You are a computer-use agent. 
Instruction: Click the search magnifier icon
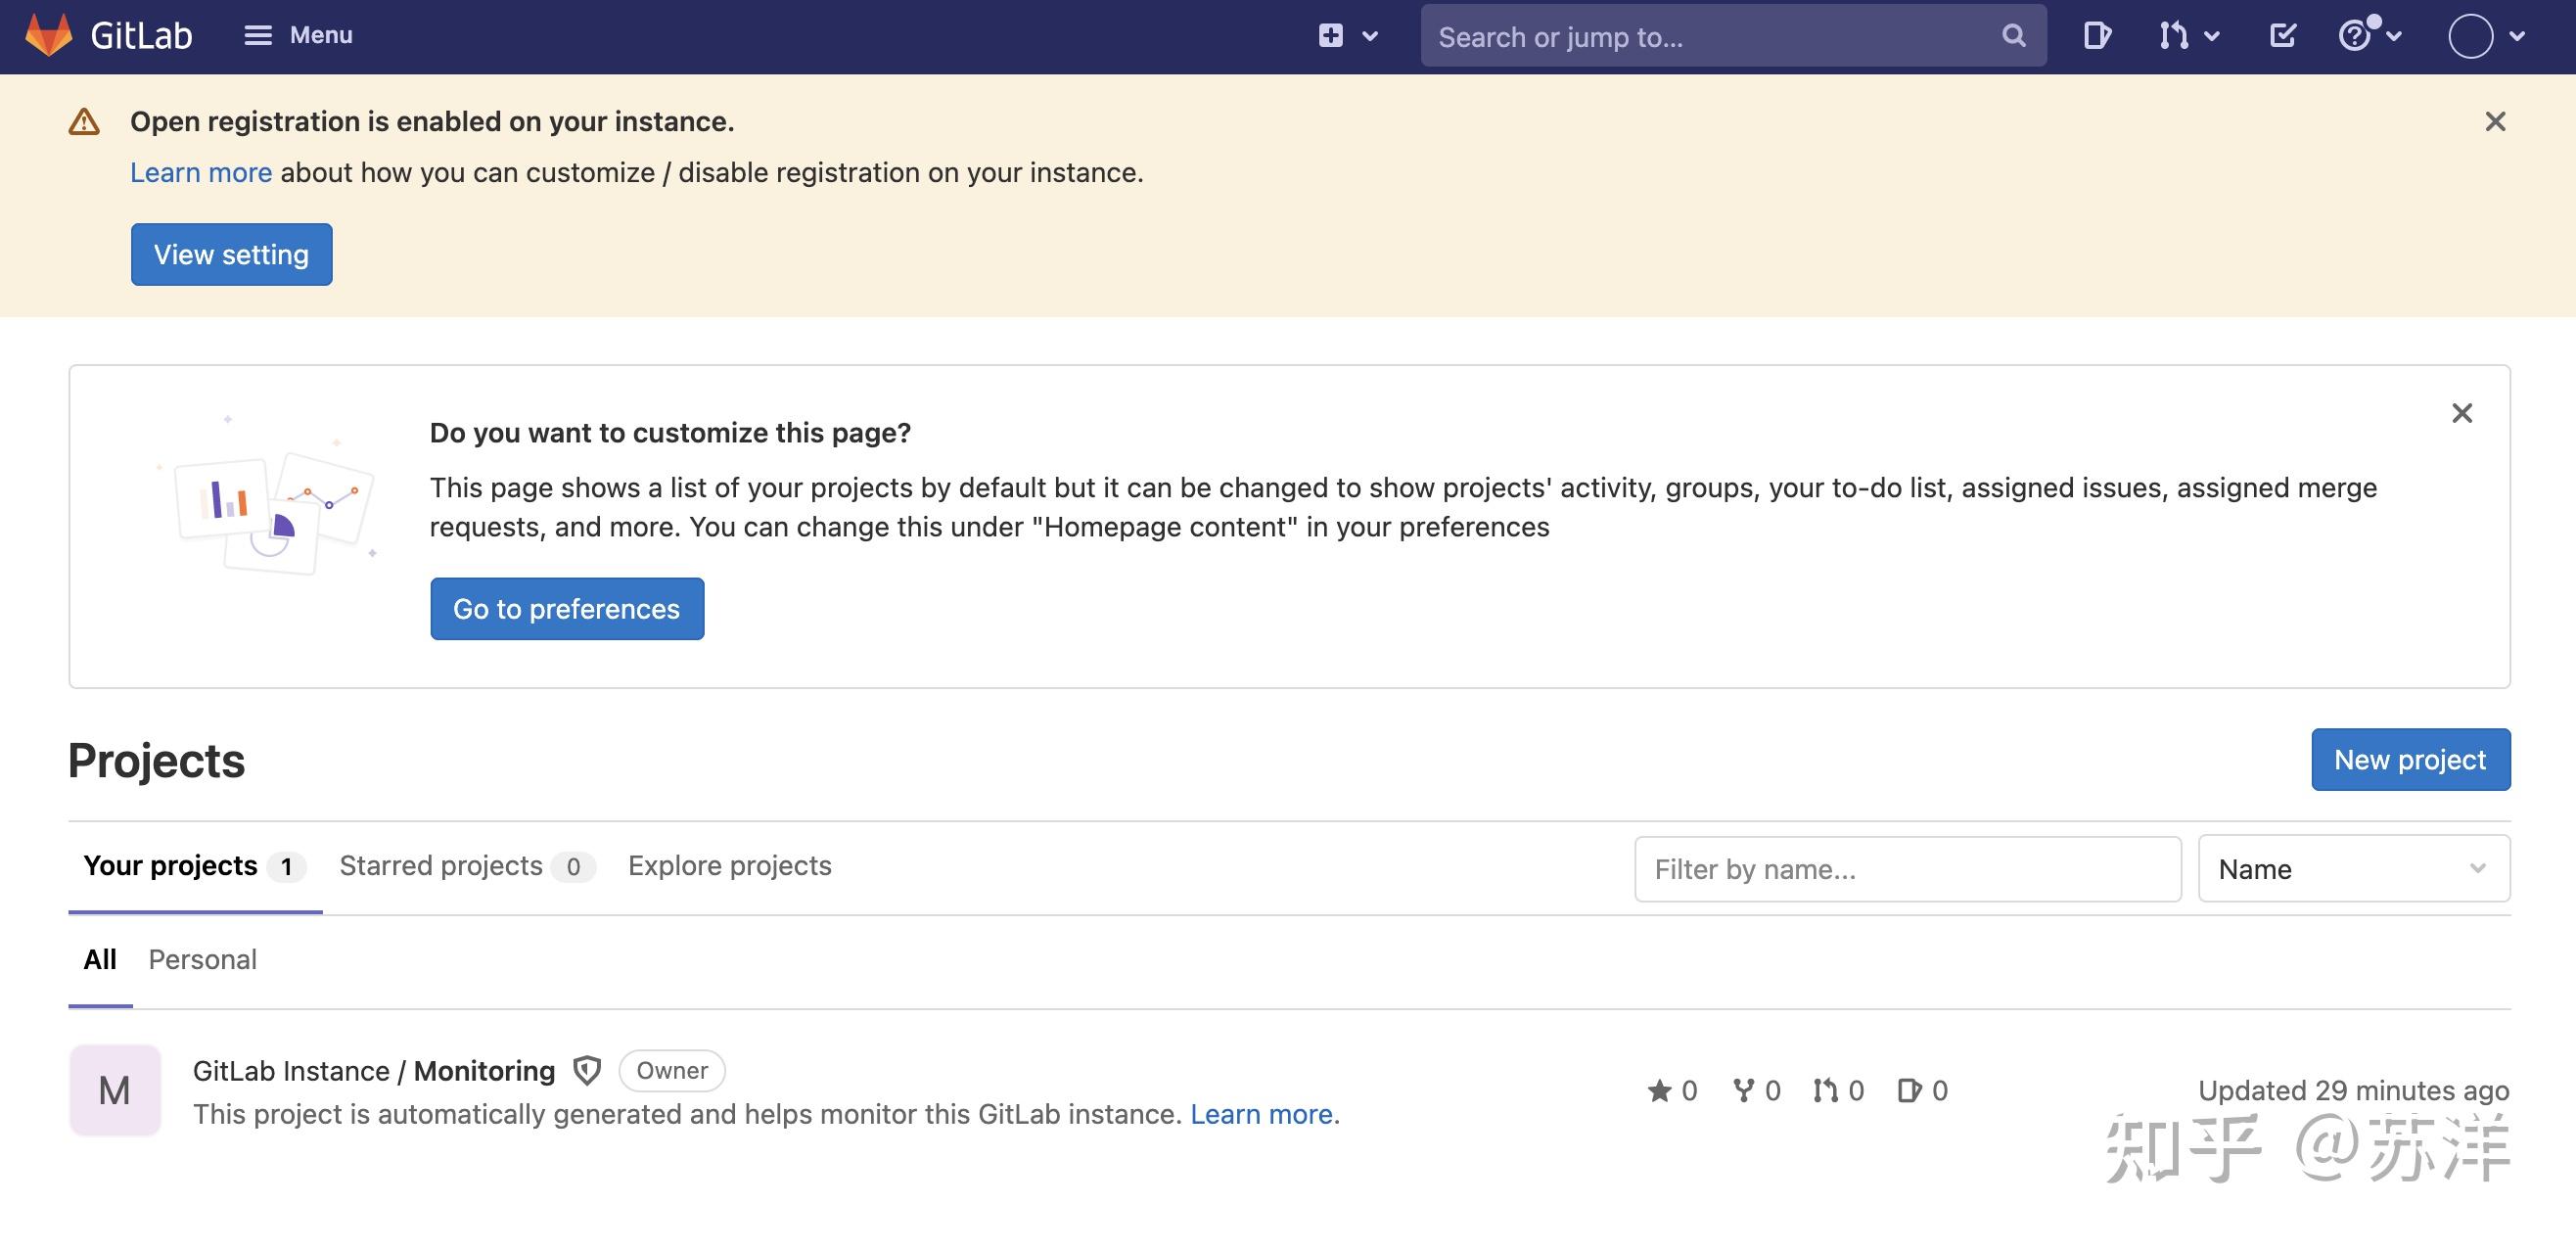pyautogui.click(x=2012, y=36)
